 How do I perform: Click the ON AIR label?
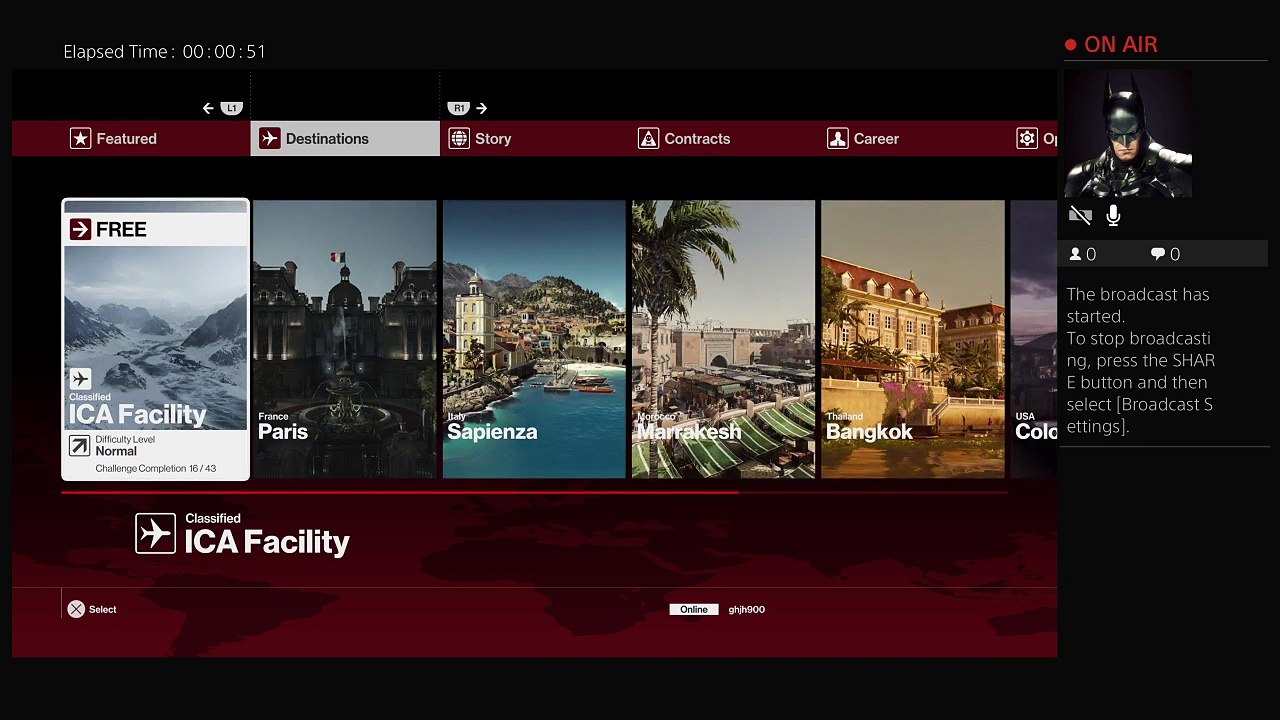pyautogui.click(x=1121, y=45)
